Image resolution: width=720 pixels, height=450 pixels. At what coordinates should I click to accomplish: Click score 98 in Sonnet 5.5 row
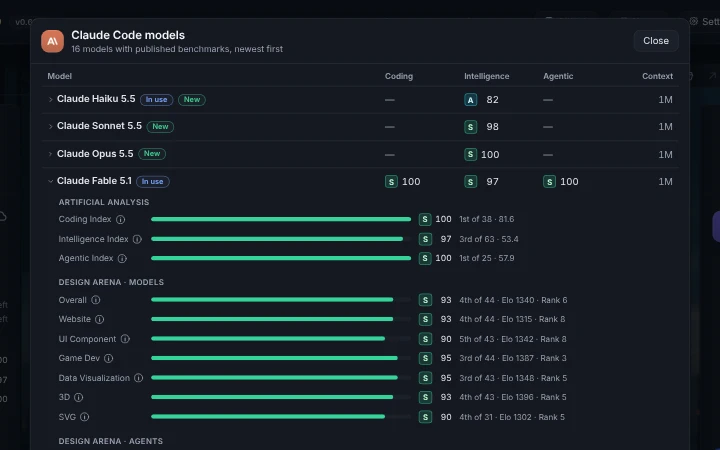[492, 127]
